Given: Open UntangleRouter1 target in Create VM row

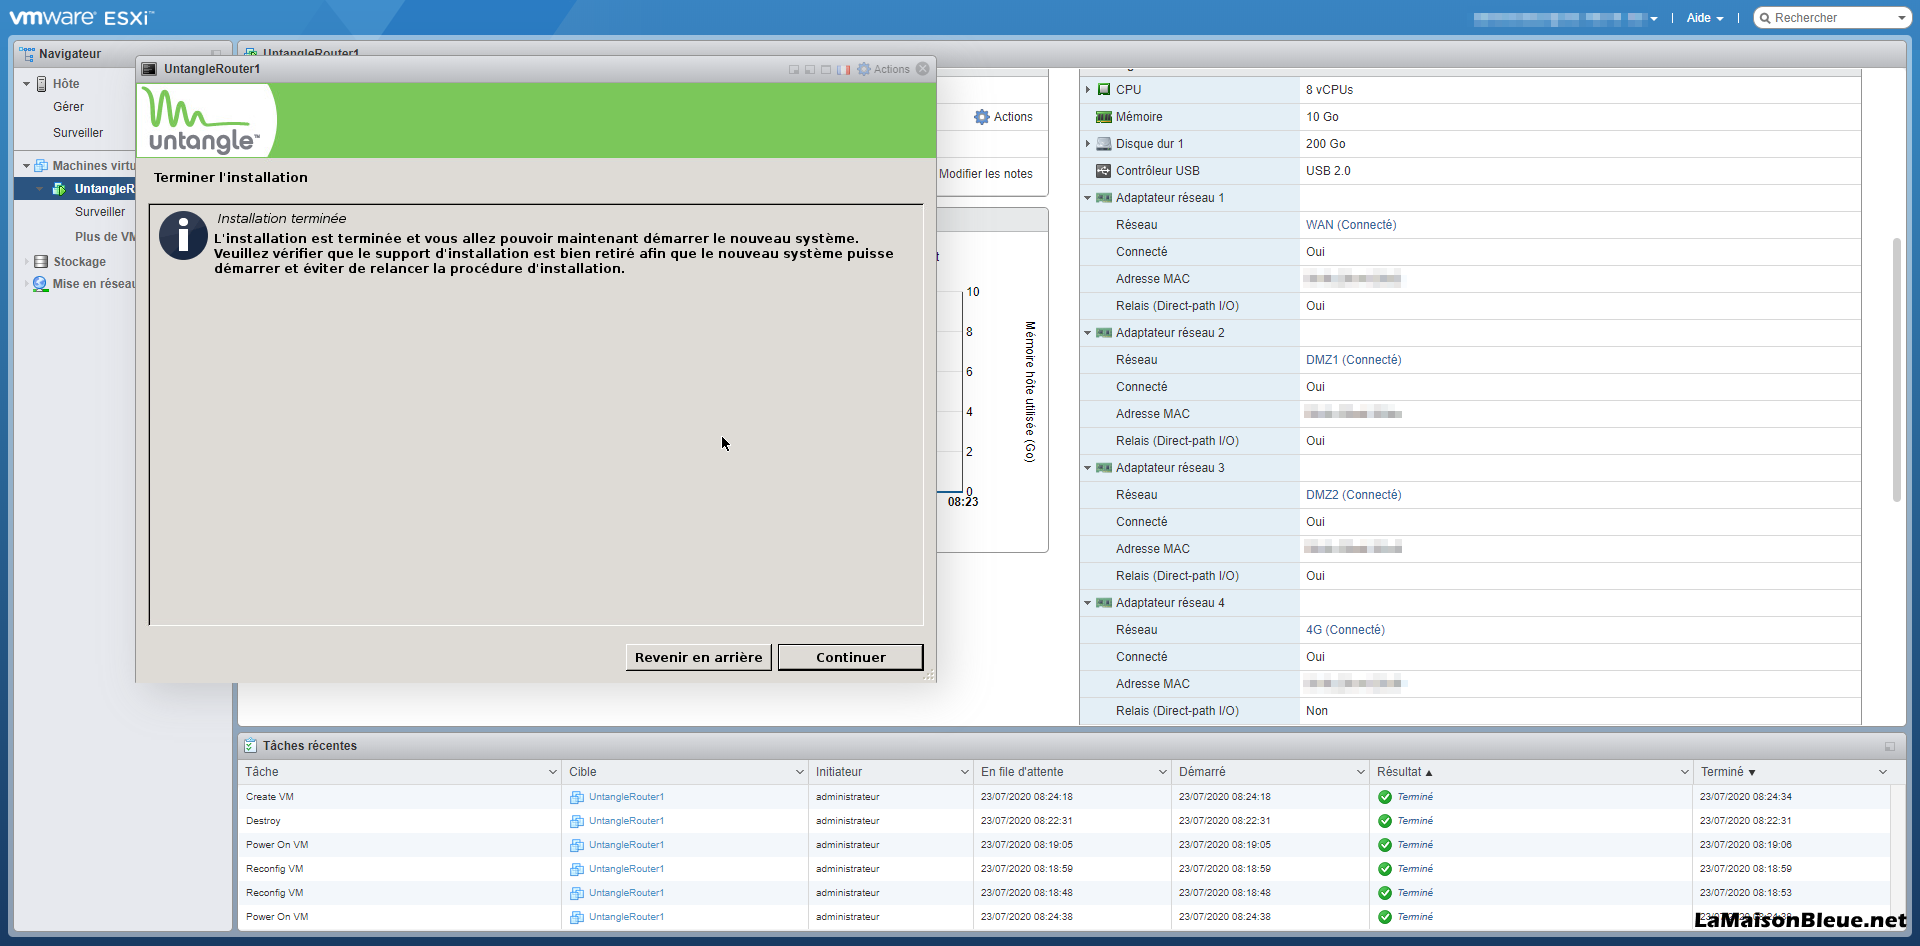Looking at the screenshot, I should (x=626, y=797).
